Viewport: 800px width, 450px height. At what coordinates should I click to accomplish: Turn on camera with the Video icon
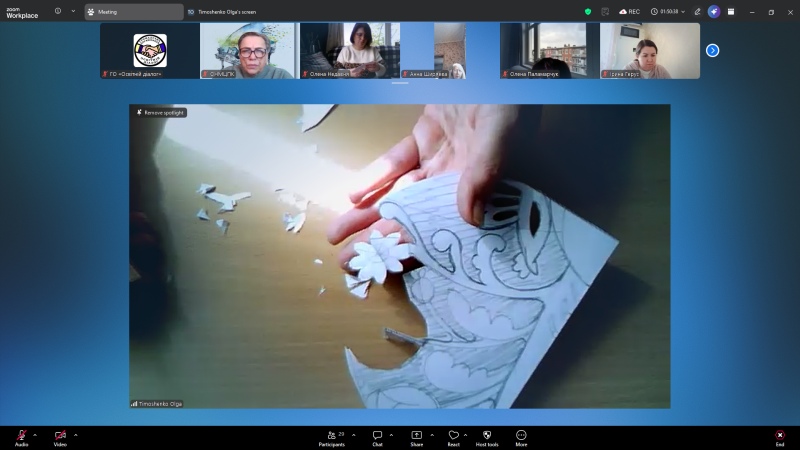60,436
